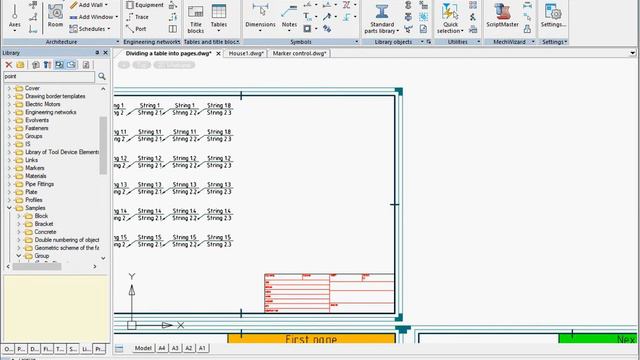Collapse the Group subfolder
This screenshot has width=640, height=360.
click(x=19, y=256)
